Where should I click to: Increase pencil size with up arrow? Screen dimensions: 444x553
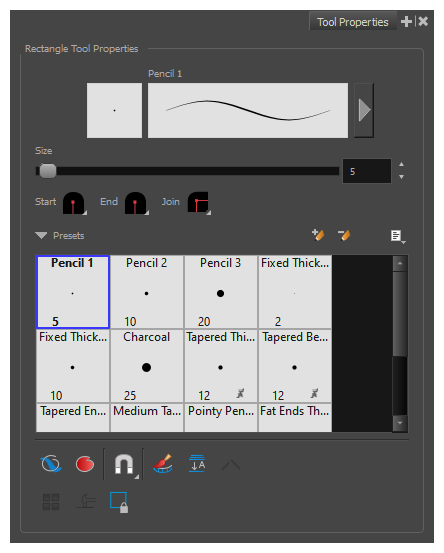tap(401, 165)
